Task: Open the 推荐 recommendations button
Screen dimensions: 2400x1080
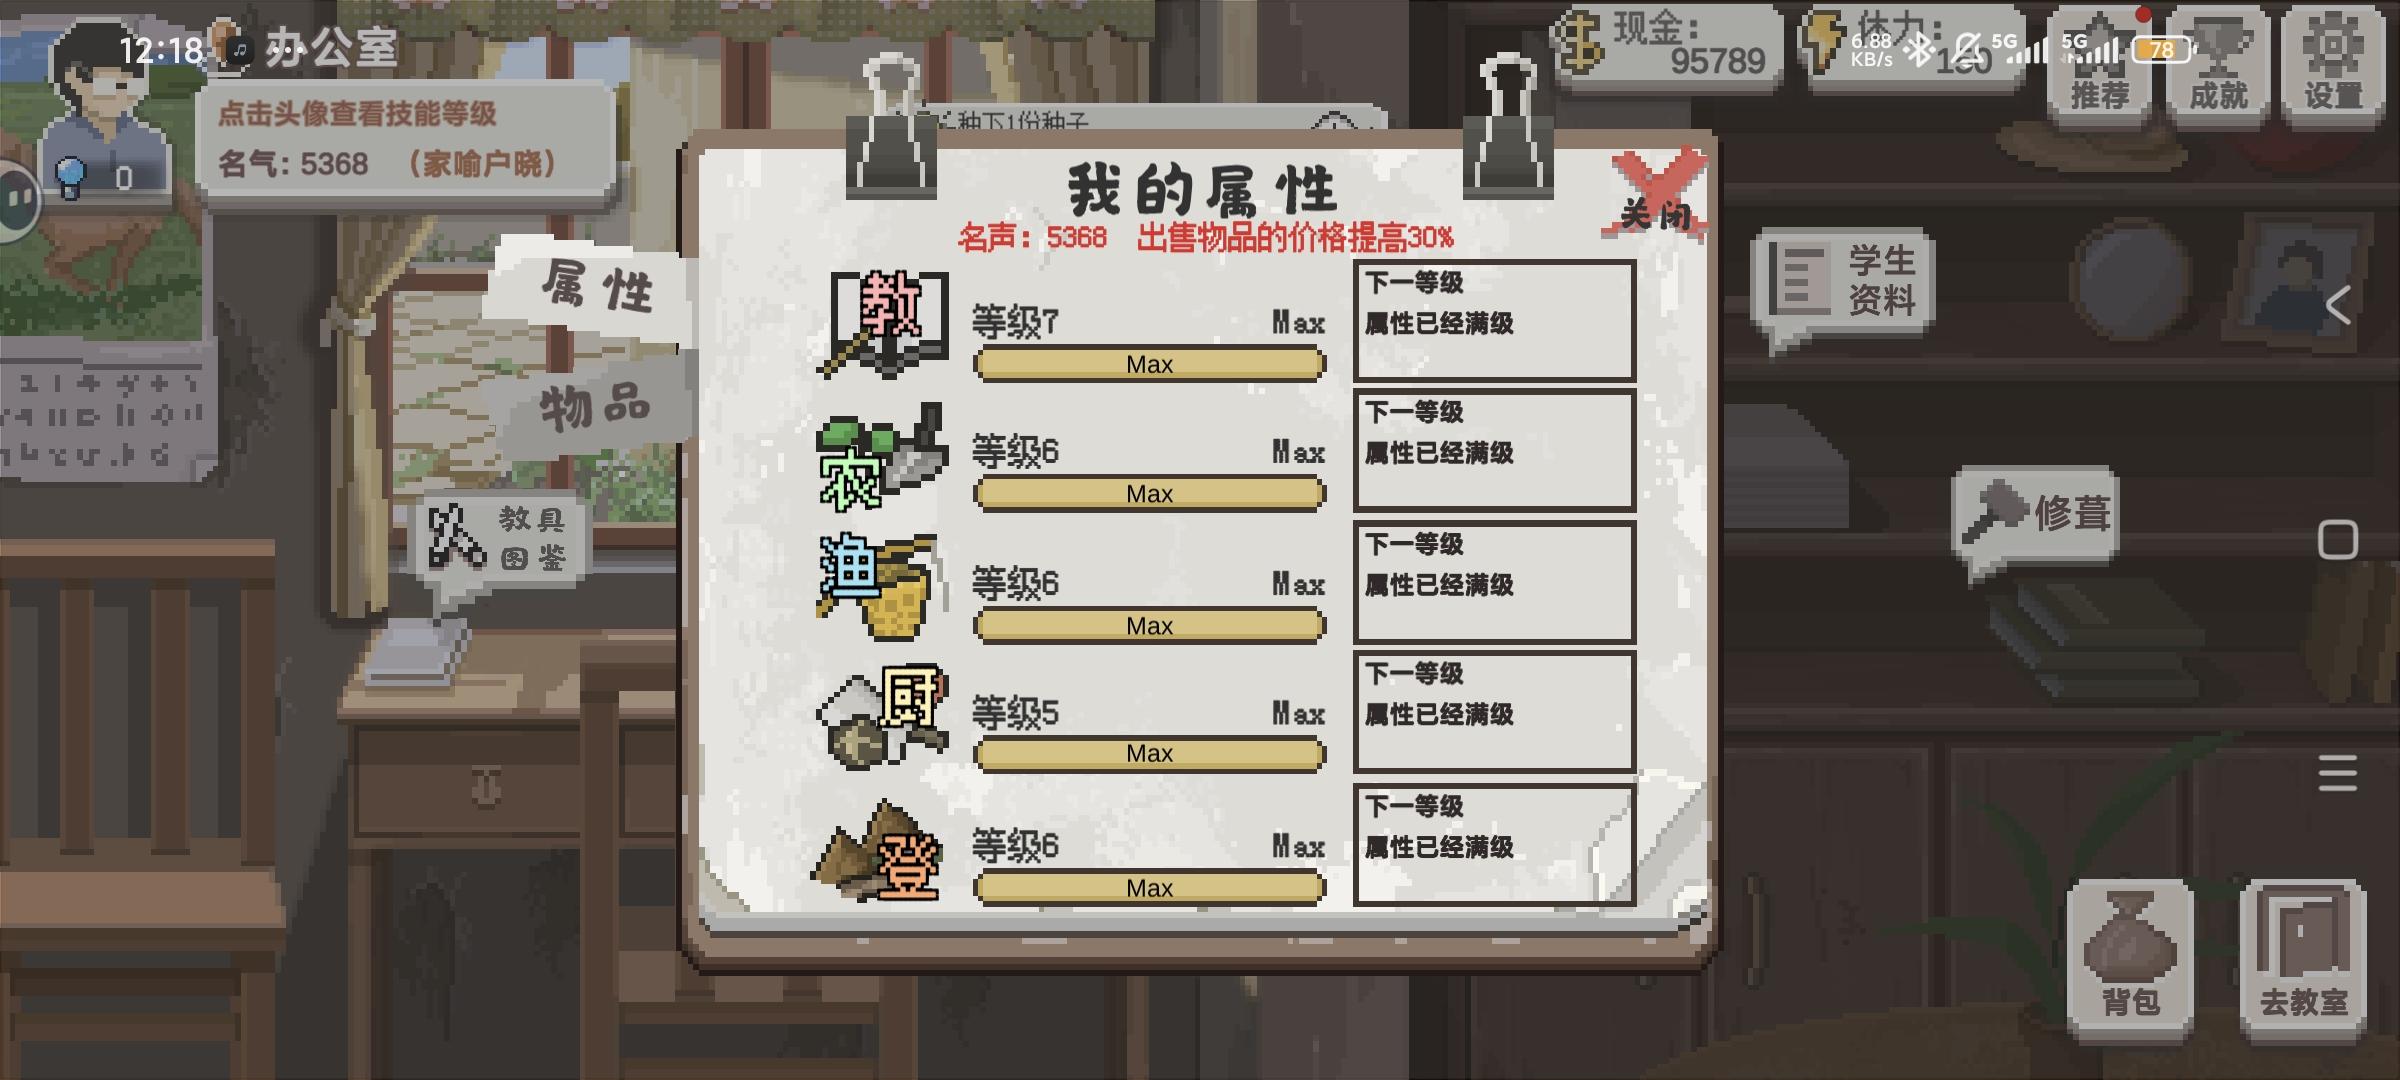Action: [2100, 65]
